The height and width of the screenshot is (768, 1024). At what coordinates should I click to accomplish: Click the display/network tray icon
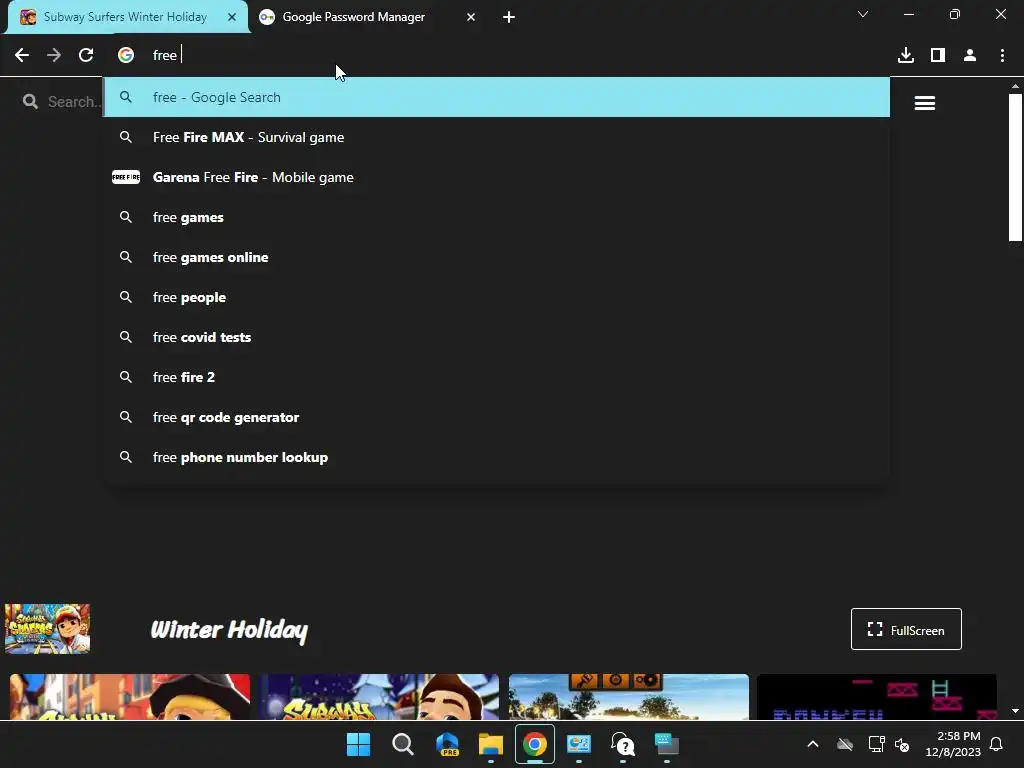(x=876, y=744)
